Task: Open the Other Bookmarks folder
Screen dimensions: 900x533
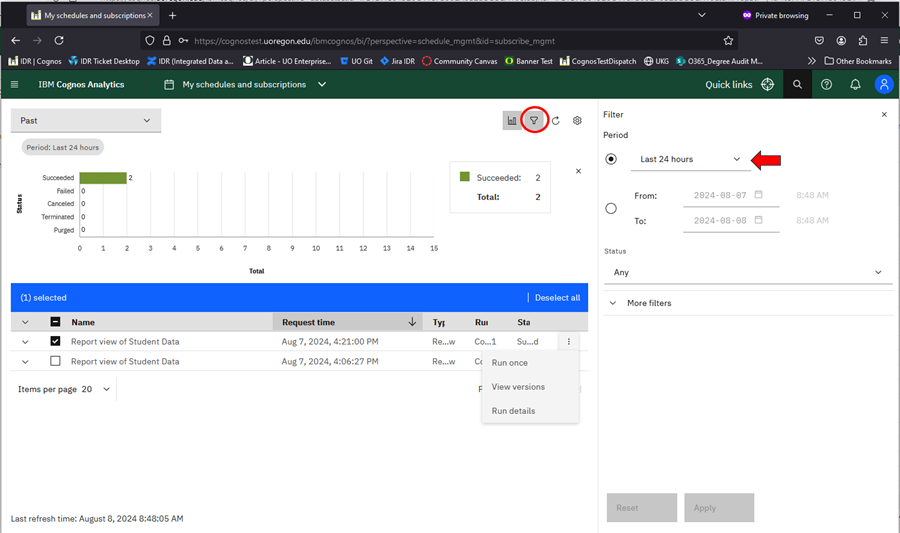Action: [x=858, y=61]
